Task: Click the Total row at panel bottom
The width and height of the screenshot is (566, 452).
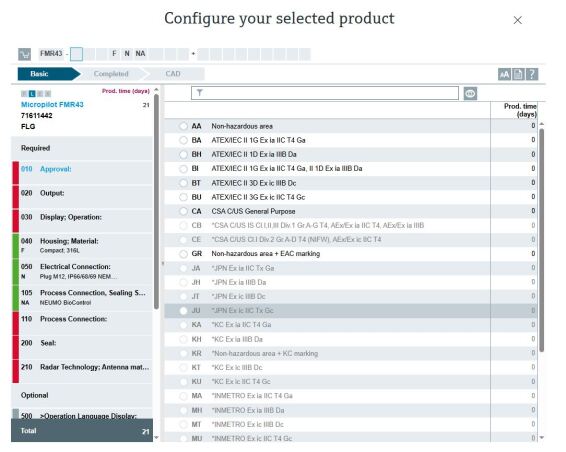Action: [x=82, y=431]
